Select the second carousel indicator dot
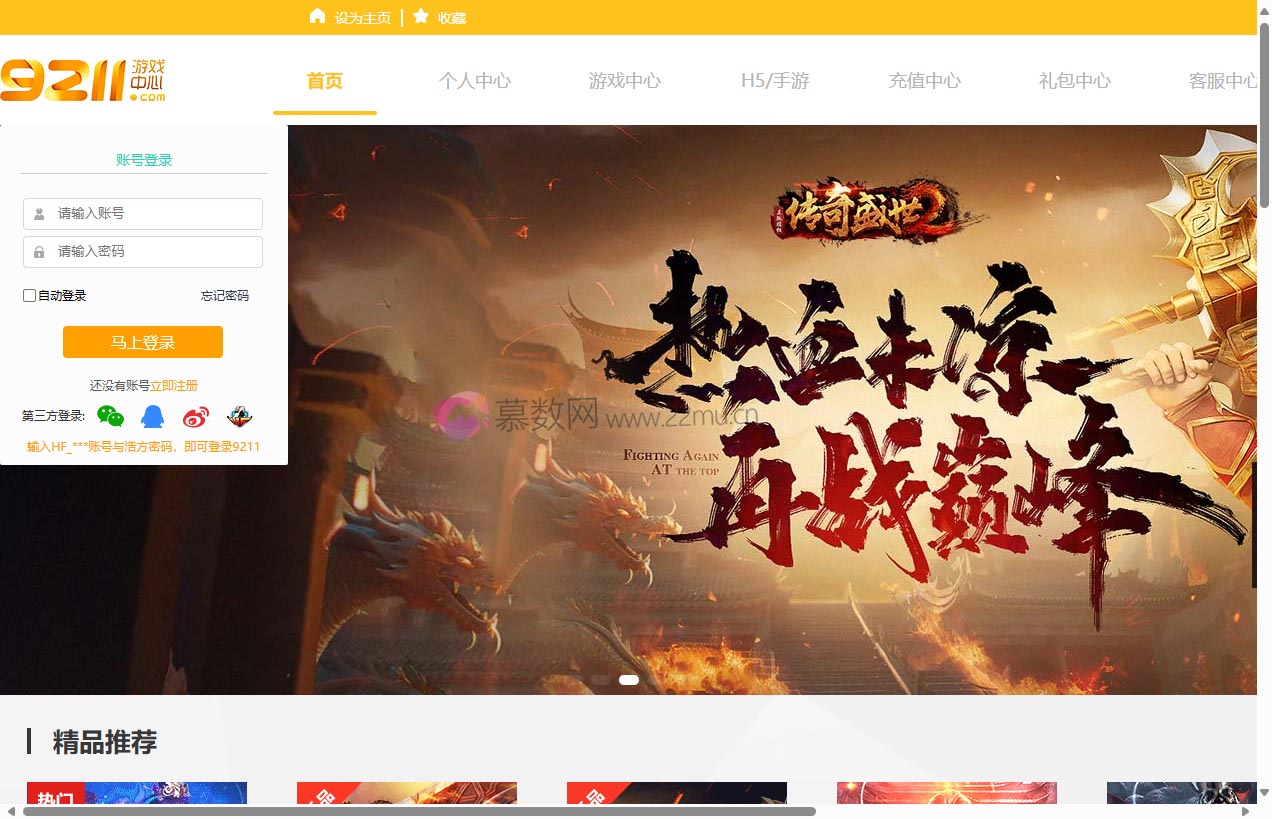1272x819 pixels. click(629, 680)
